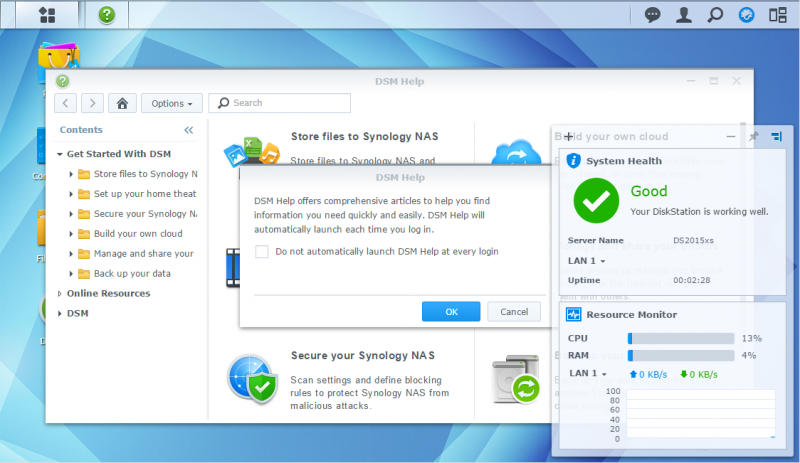
Task: Focus the DSM Help Search field
Action: pos(280,103)
